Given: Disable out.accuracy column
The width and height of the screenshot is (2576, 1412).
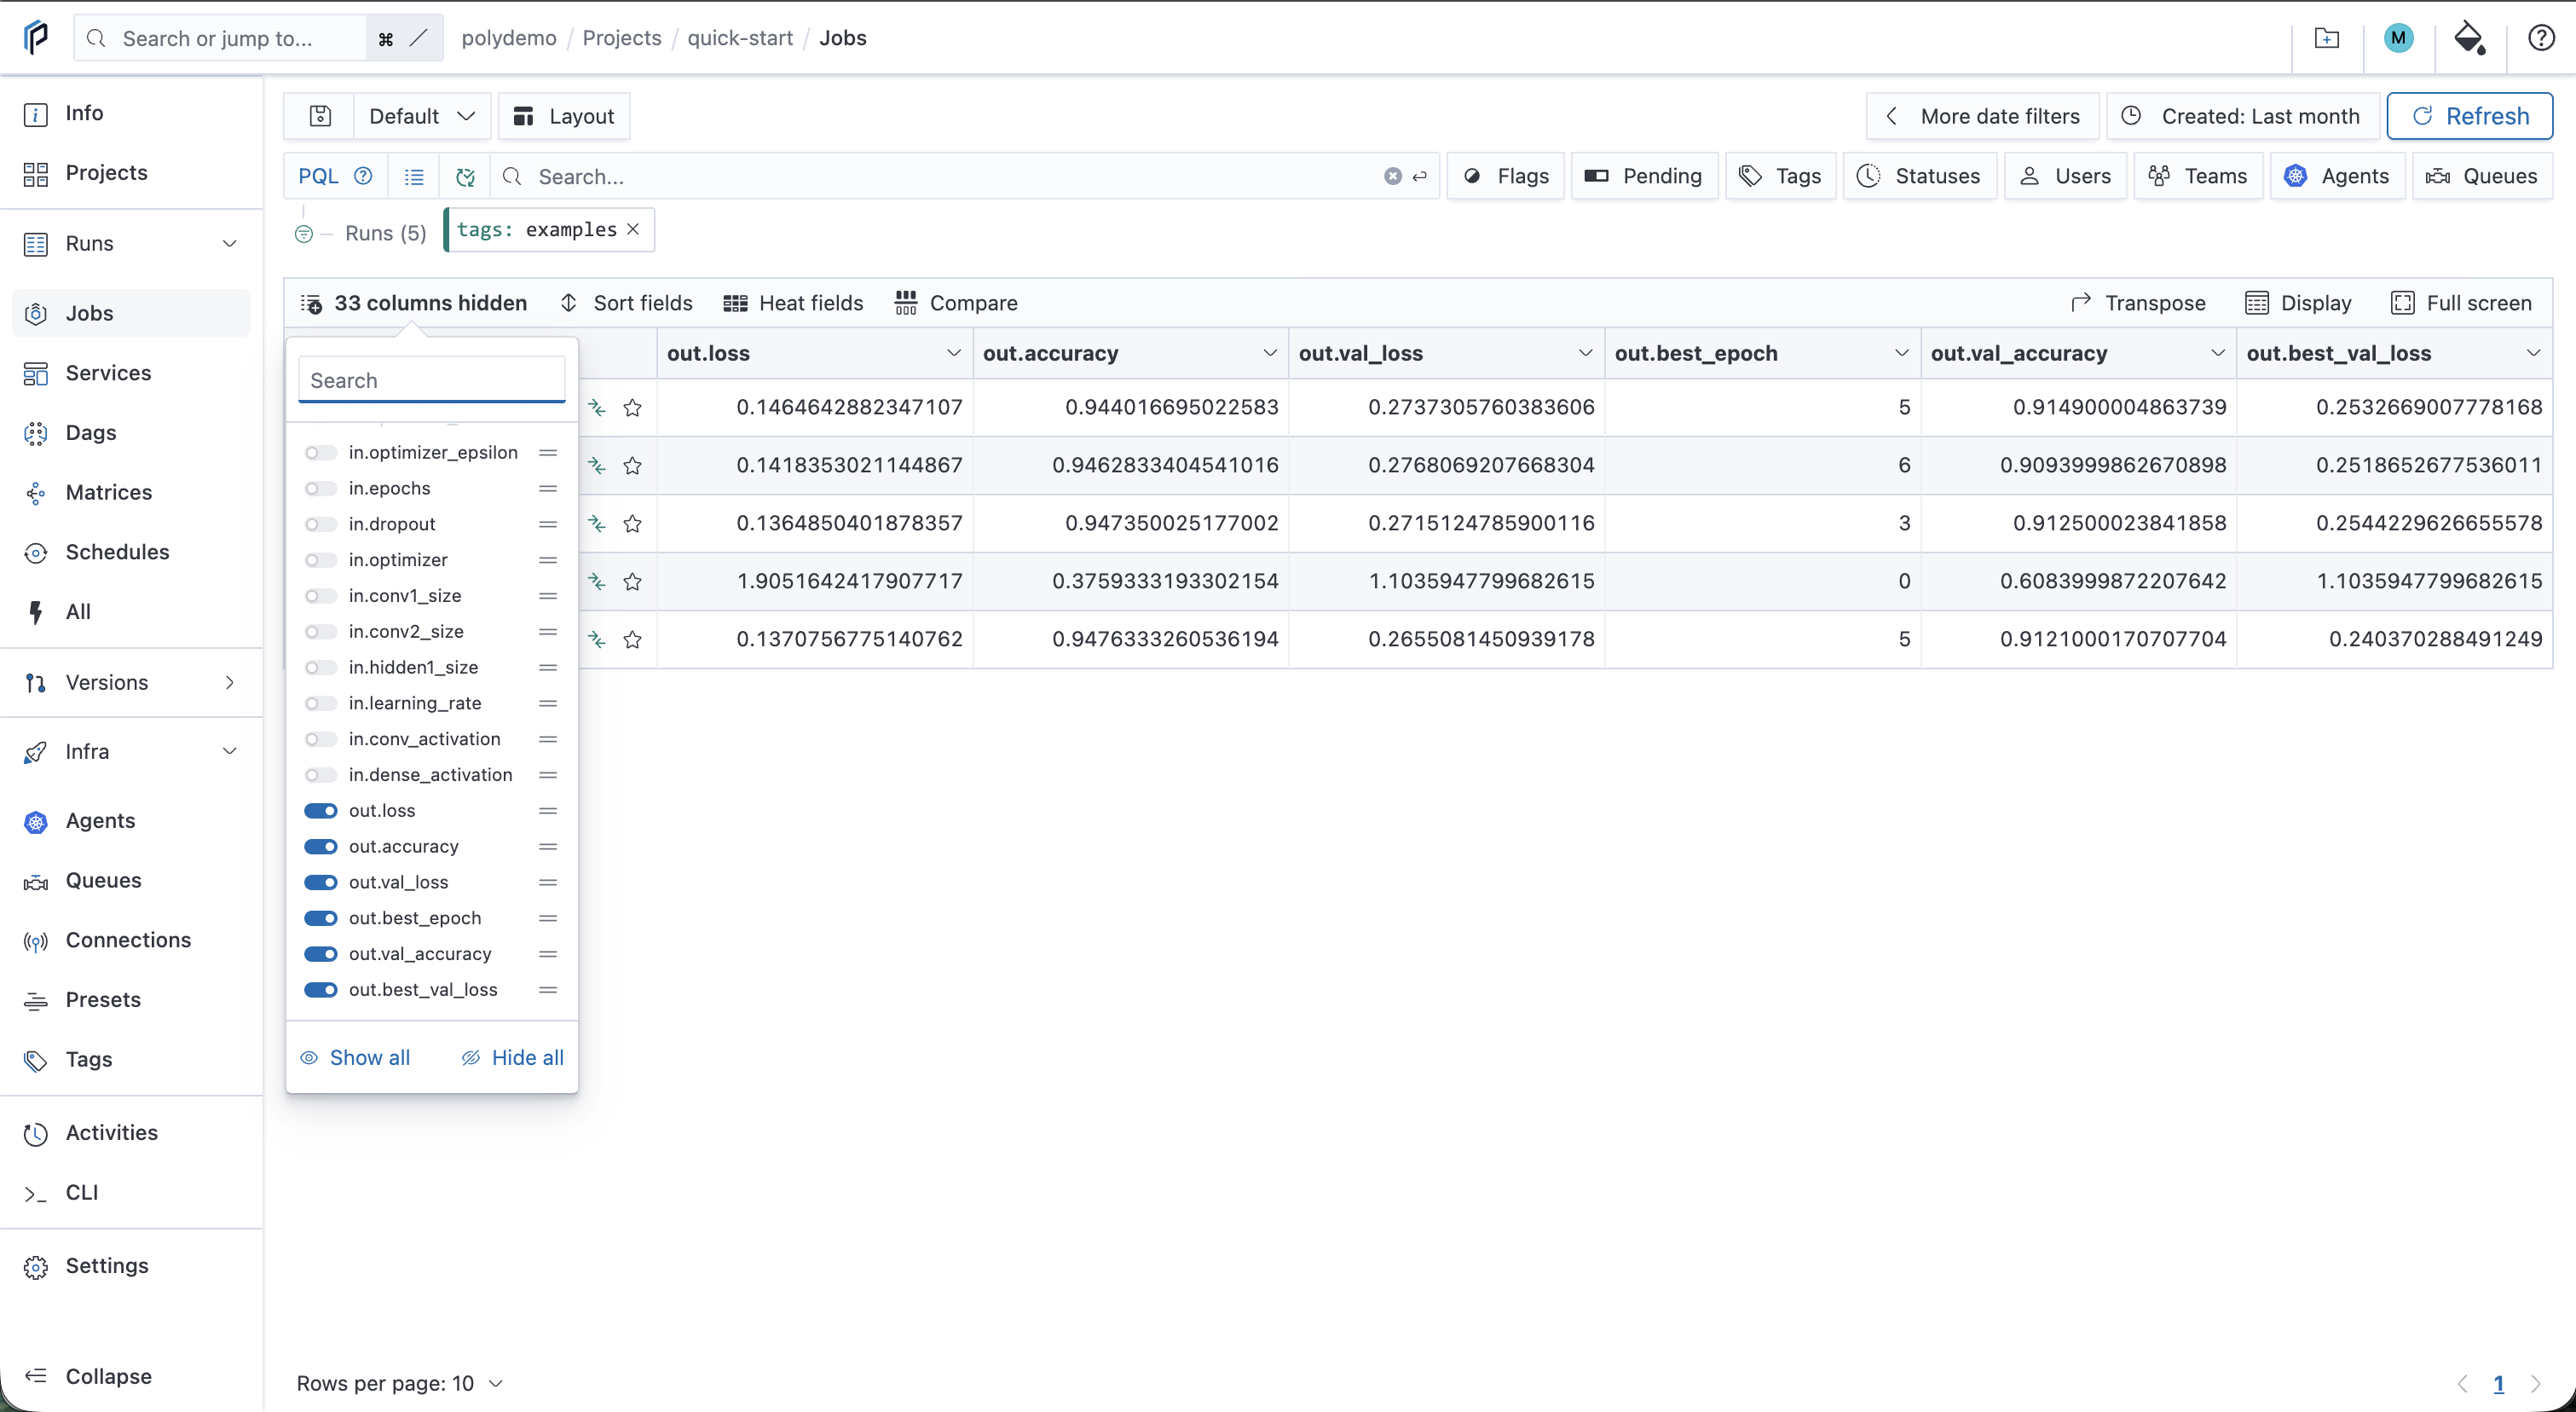Looking at the screenshot, I should tap(320, 847).
